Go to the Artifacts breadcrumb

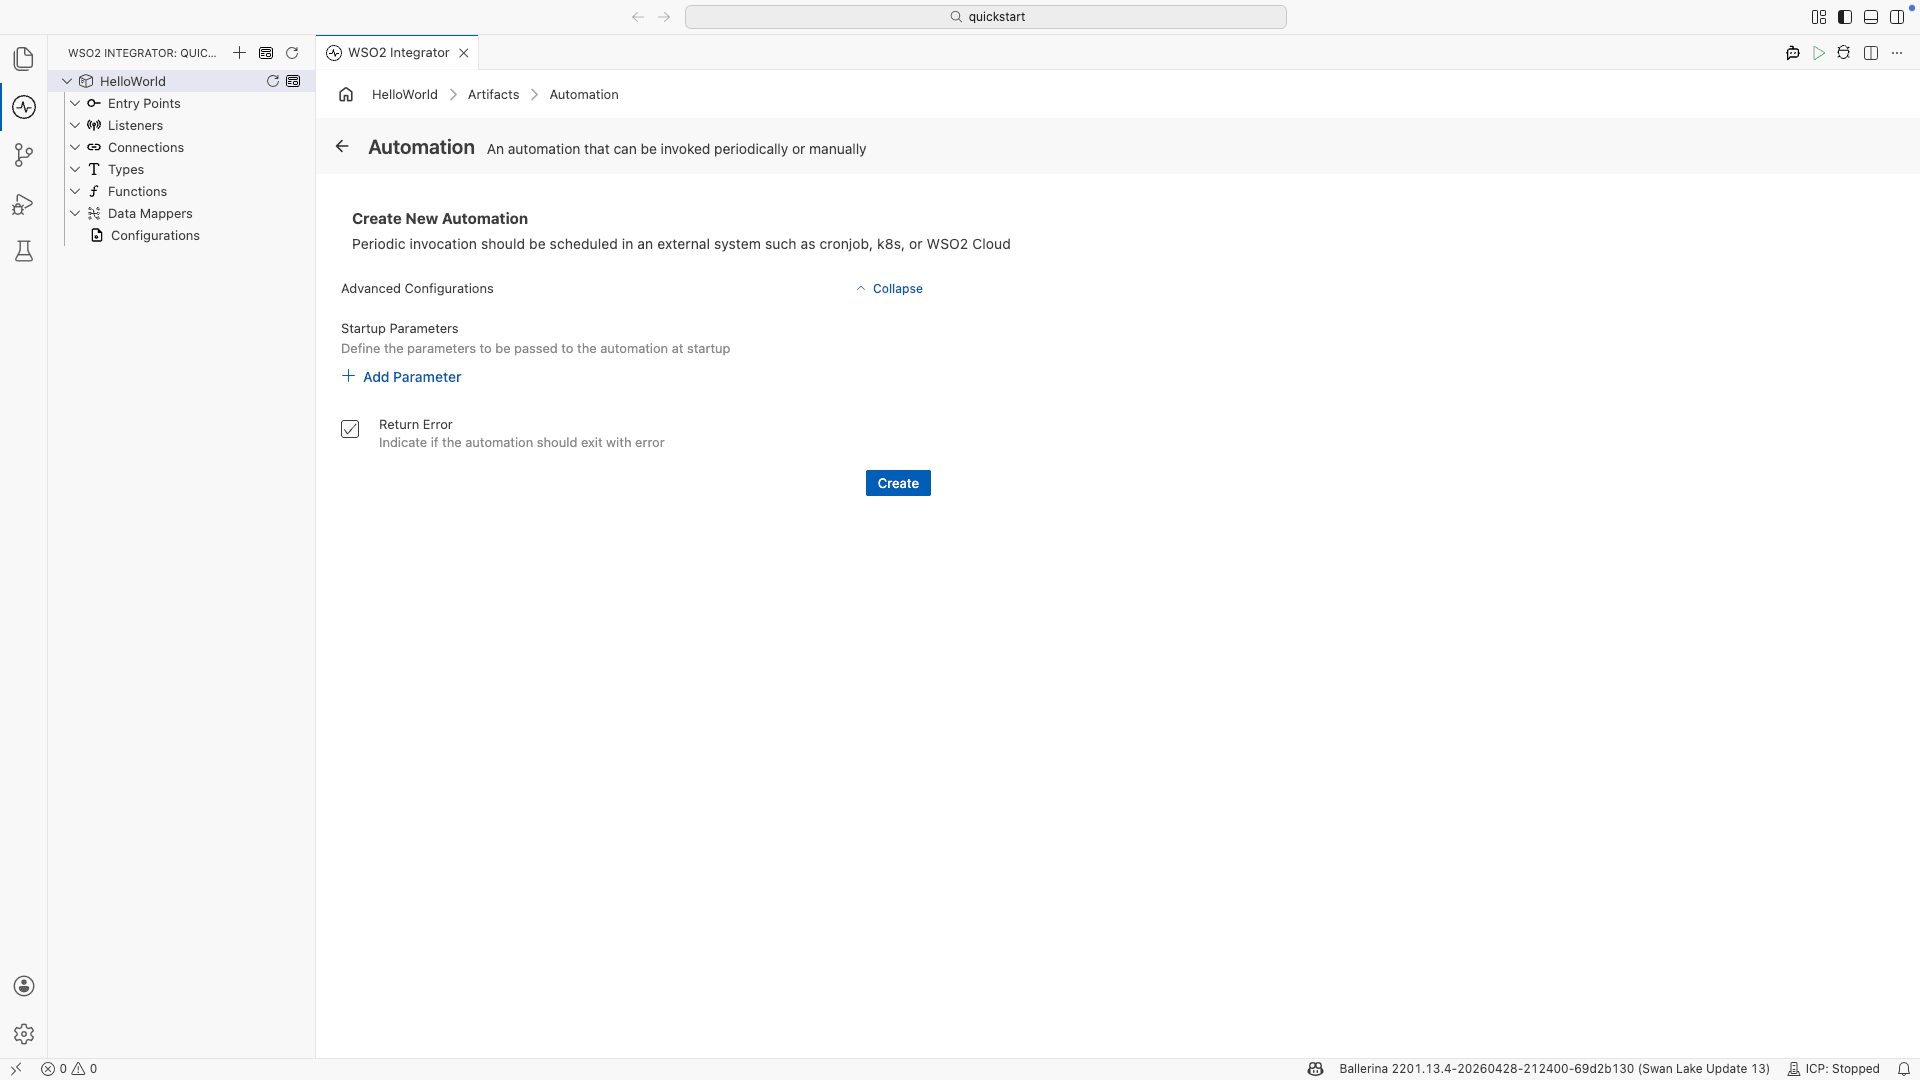coord(493,95)
